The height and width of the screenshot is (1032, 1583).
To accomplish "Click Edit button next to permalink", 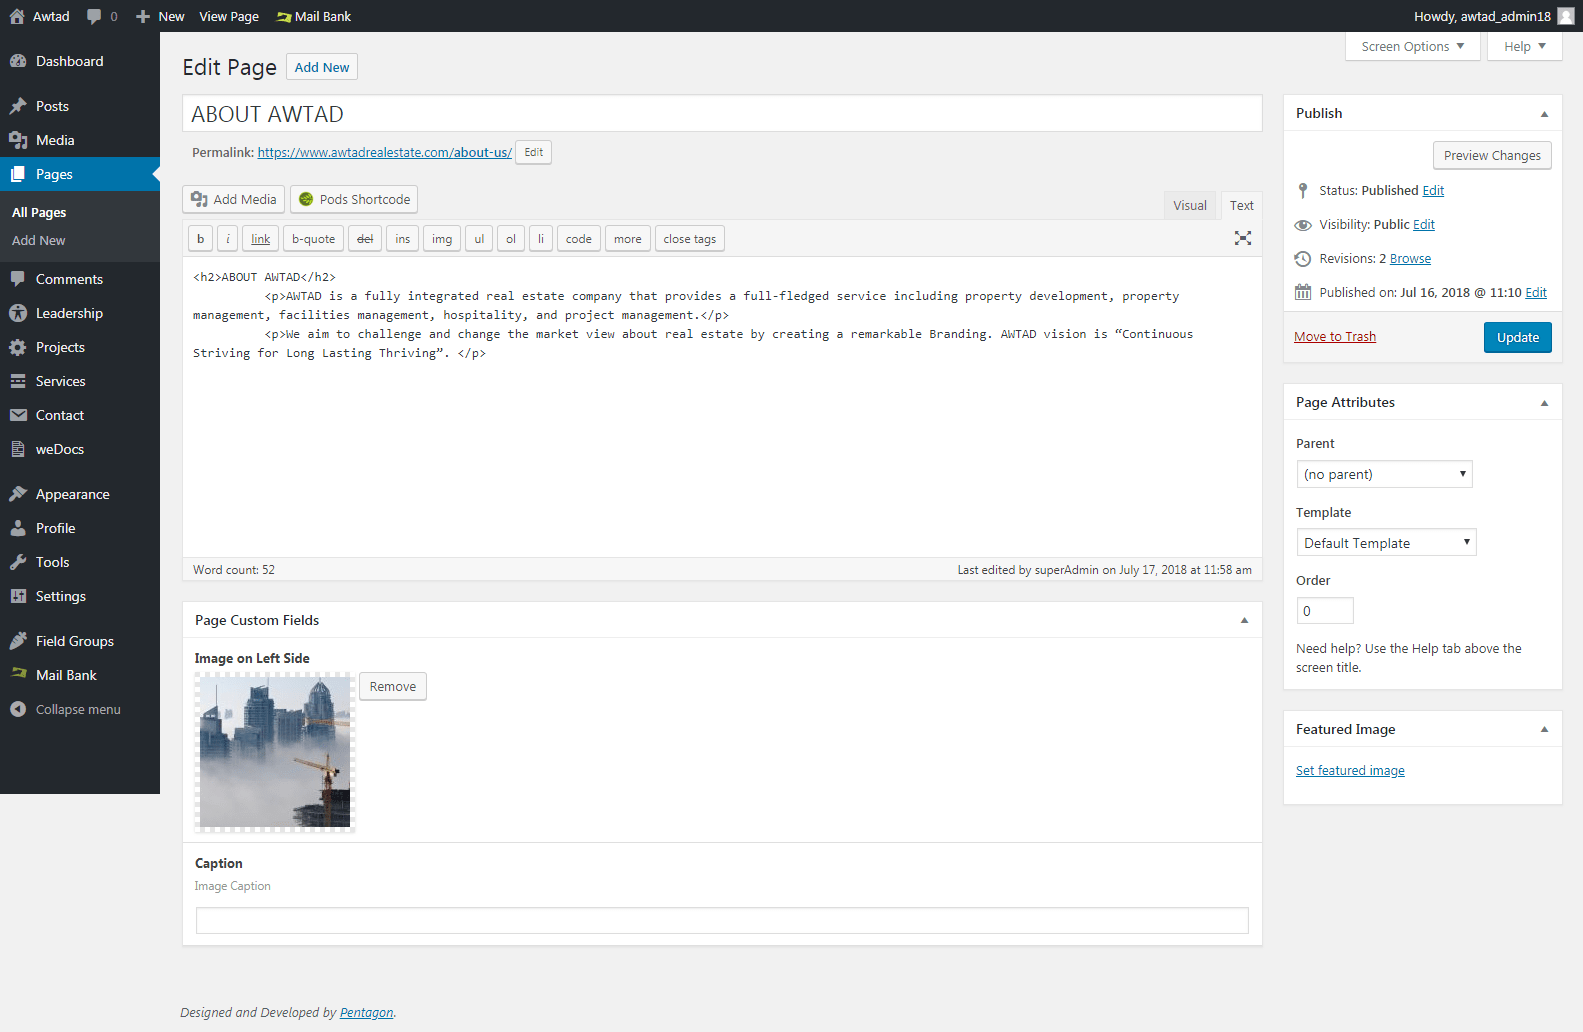I will (x=534, y=152).
